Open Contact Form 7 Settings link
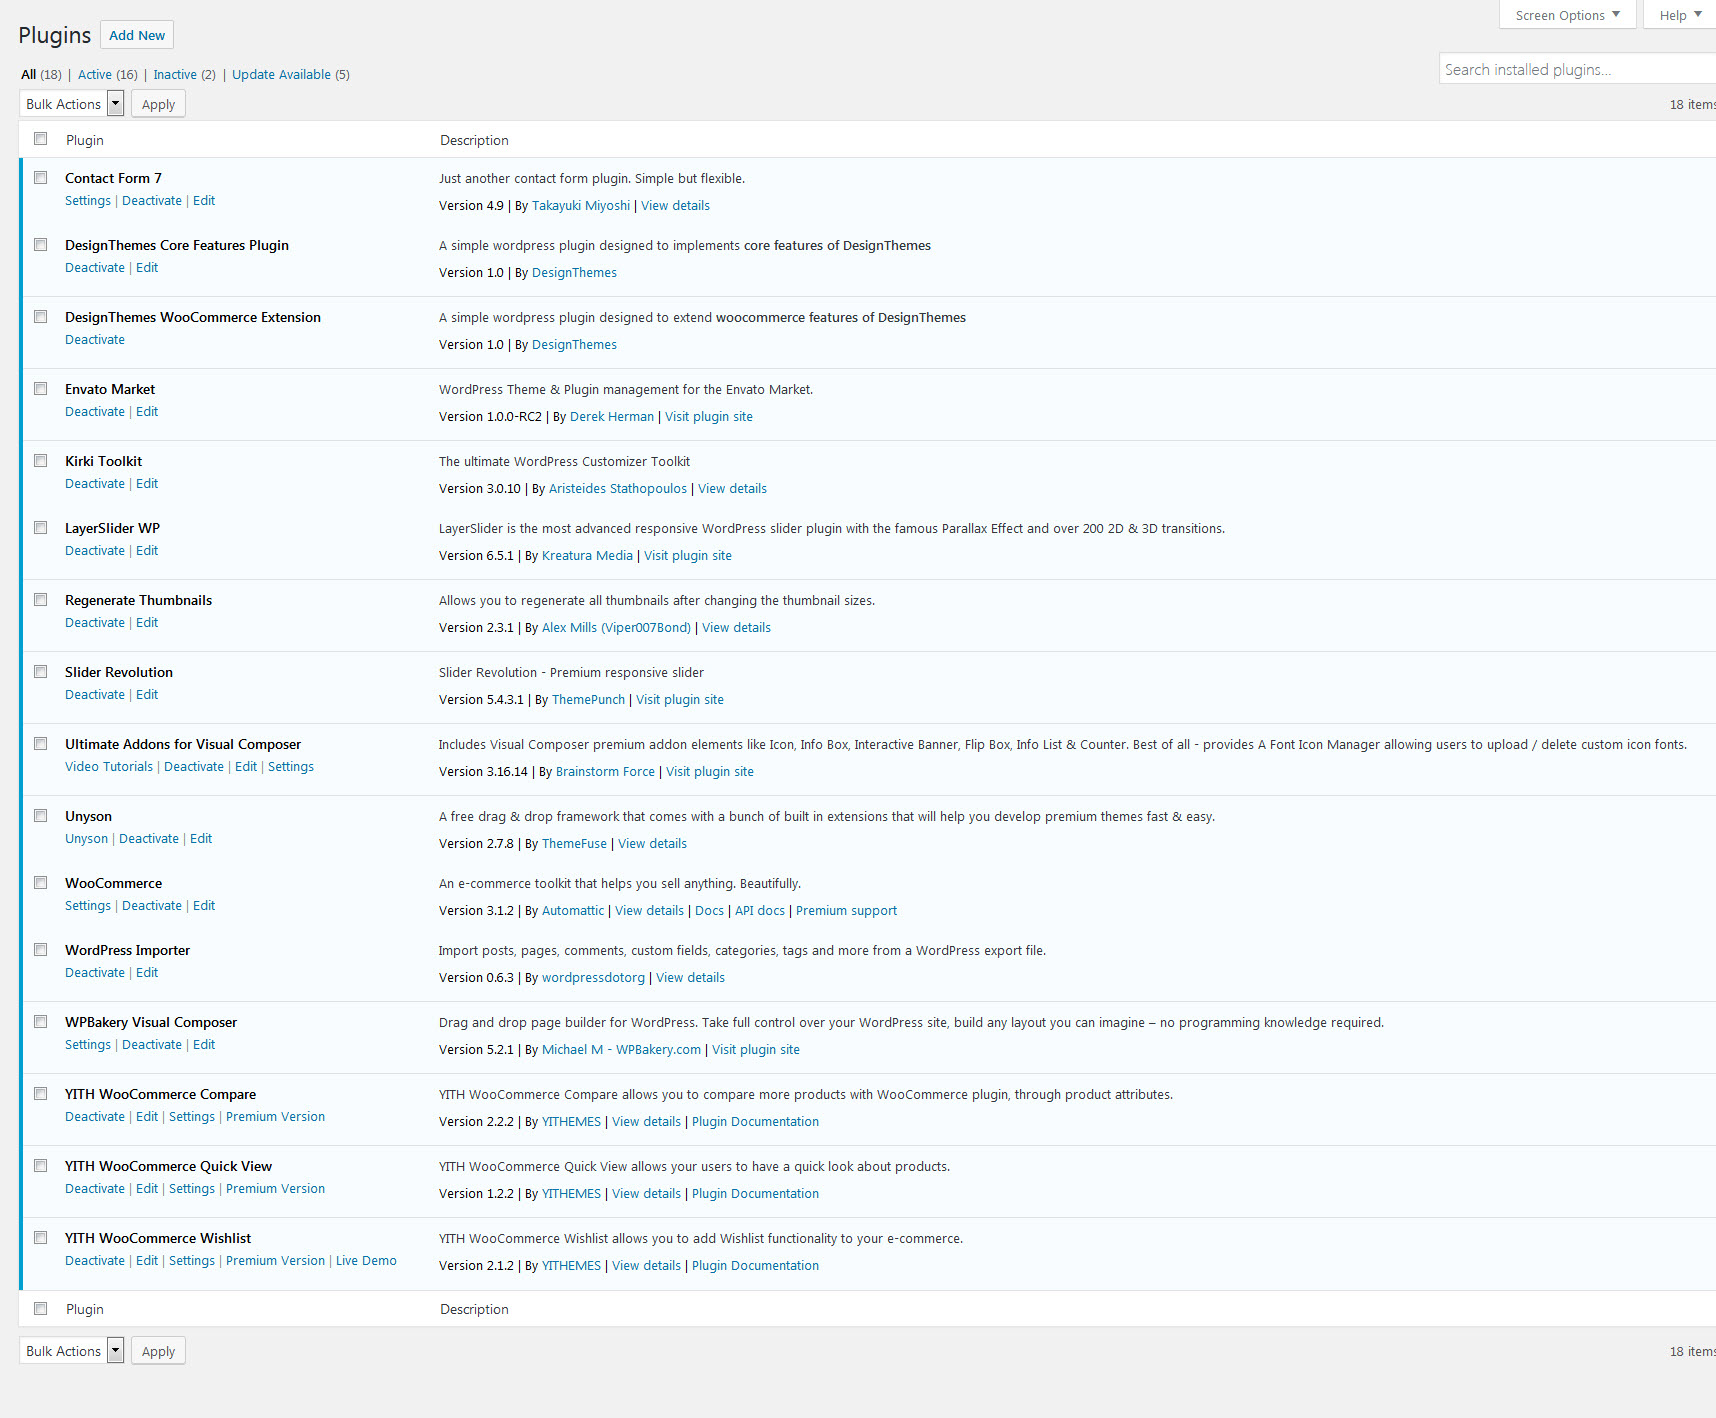 click(88, 201)
